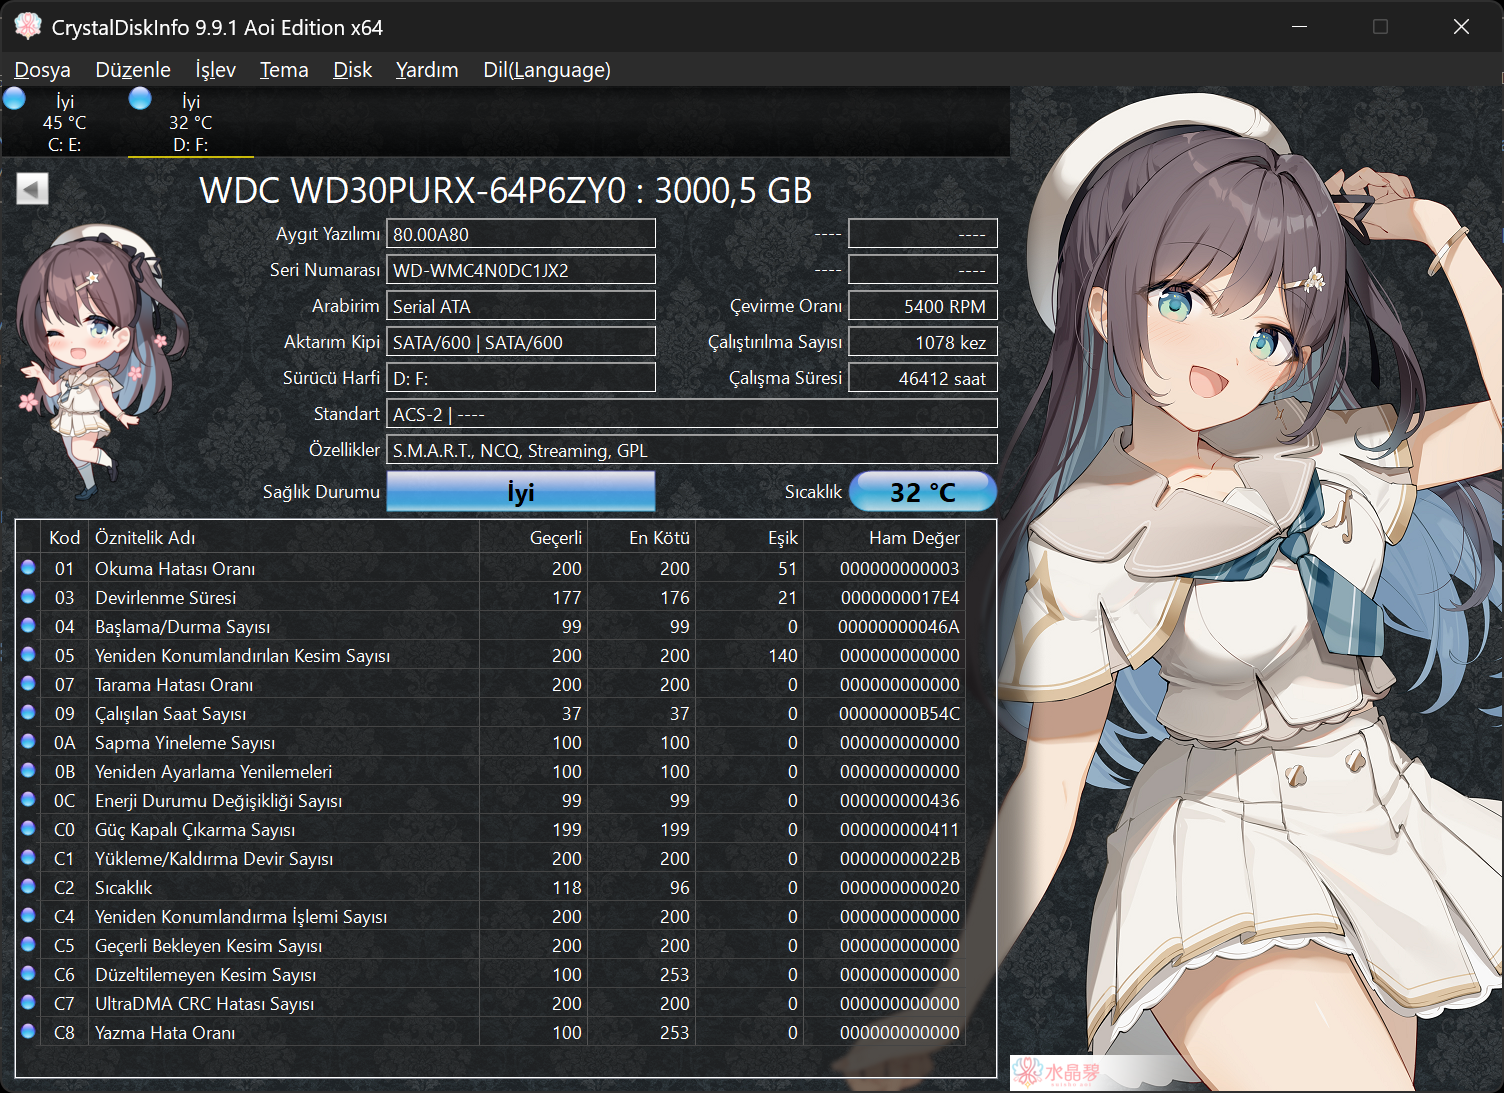Select the C: E: disk tab
The width and height of the screenshot is (1504, 1093).
click(64, 122)
